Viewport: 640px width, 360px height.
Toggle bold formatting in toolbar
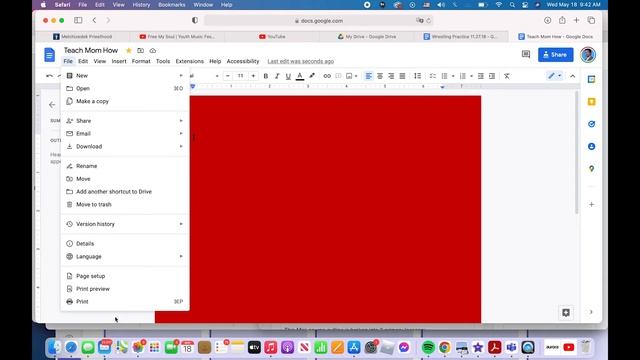(266, 76)
